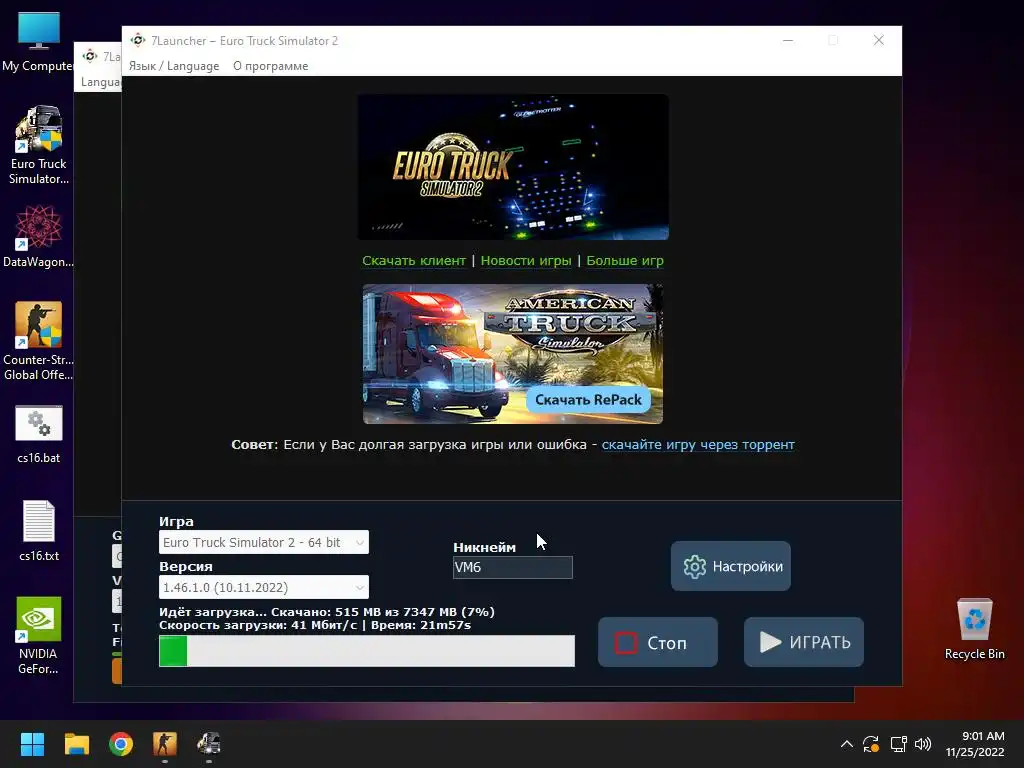Click the play triangle icon on ИГРАТЬ
The image size is (1024, 768).
(771, 643)
